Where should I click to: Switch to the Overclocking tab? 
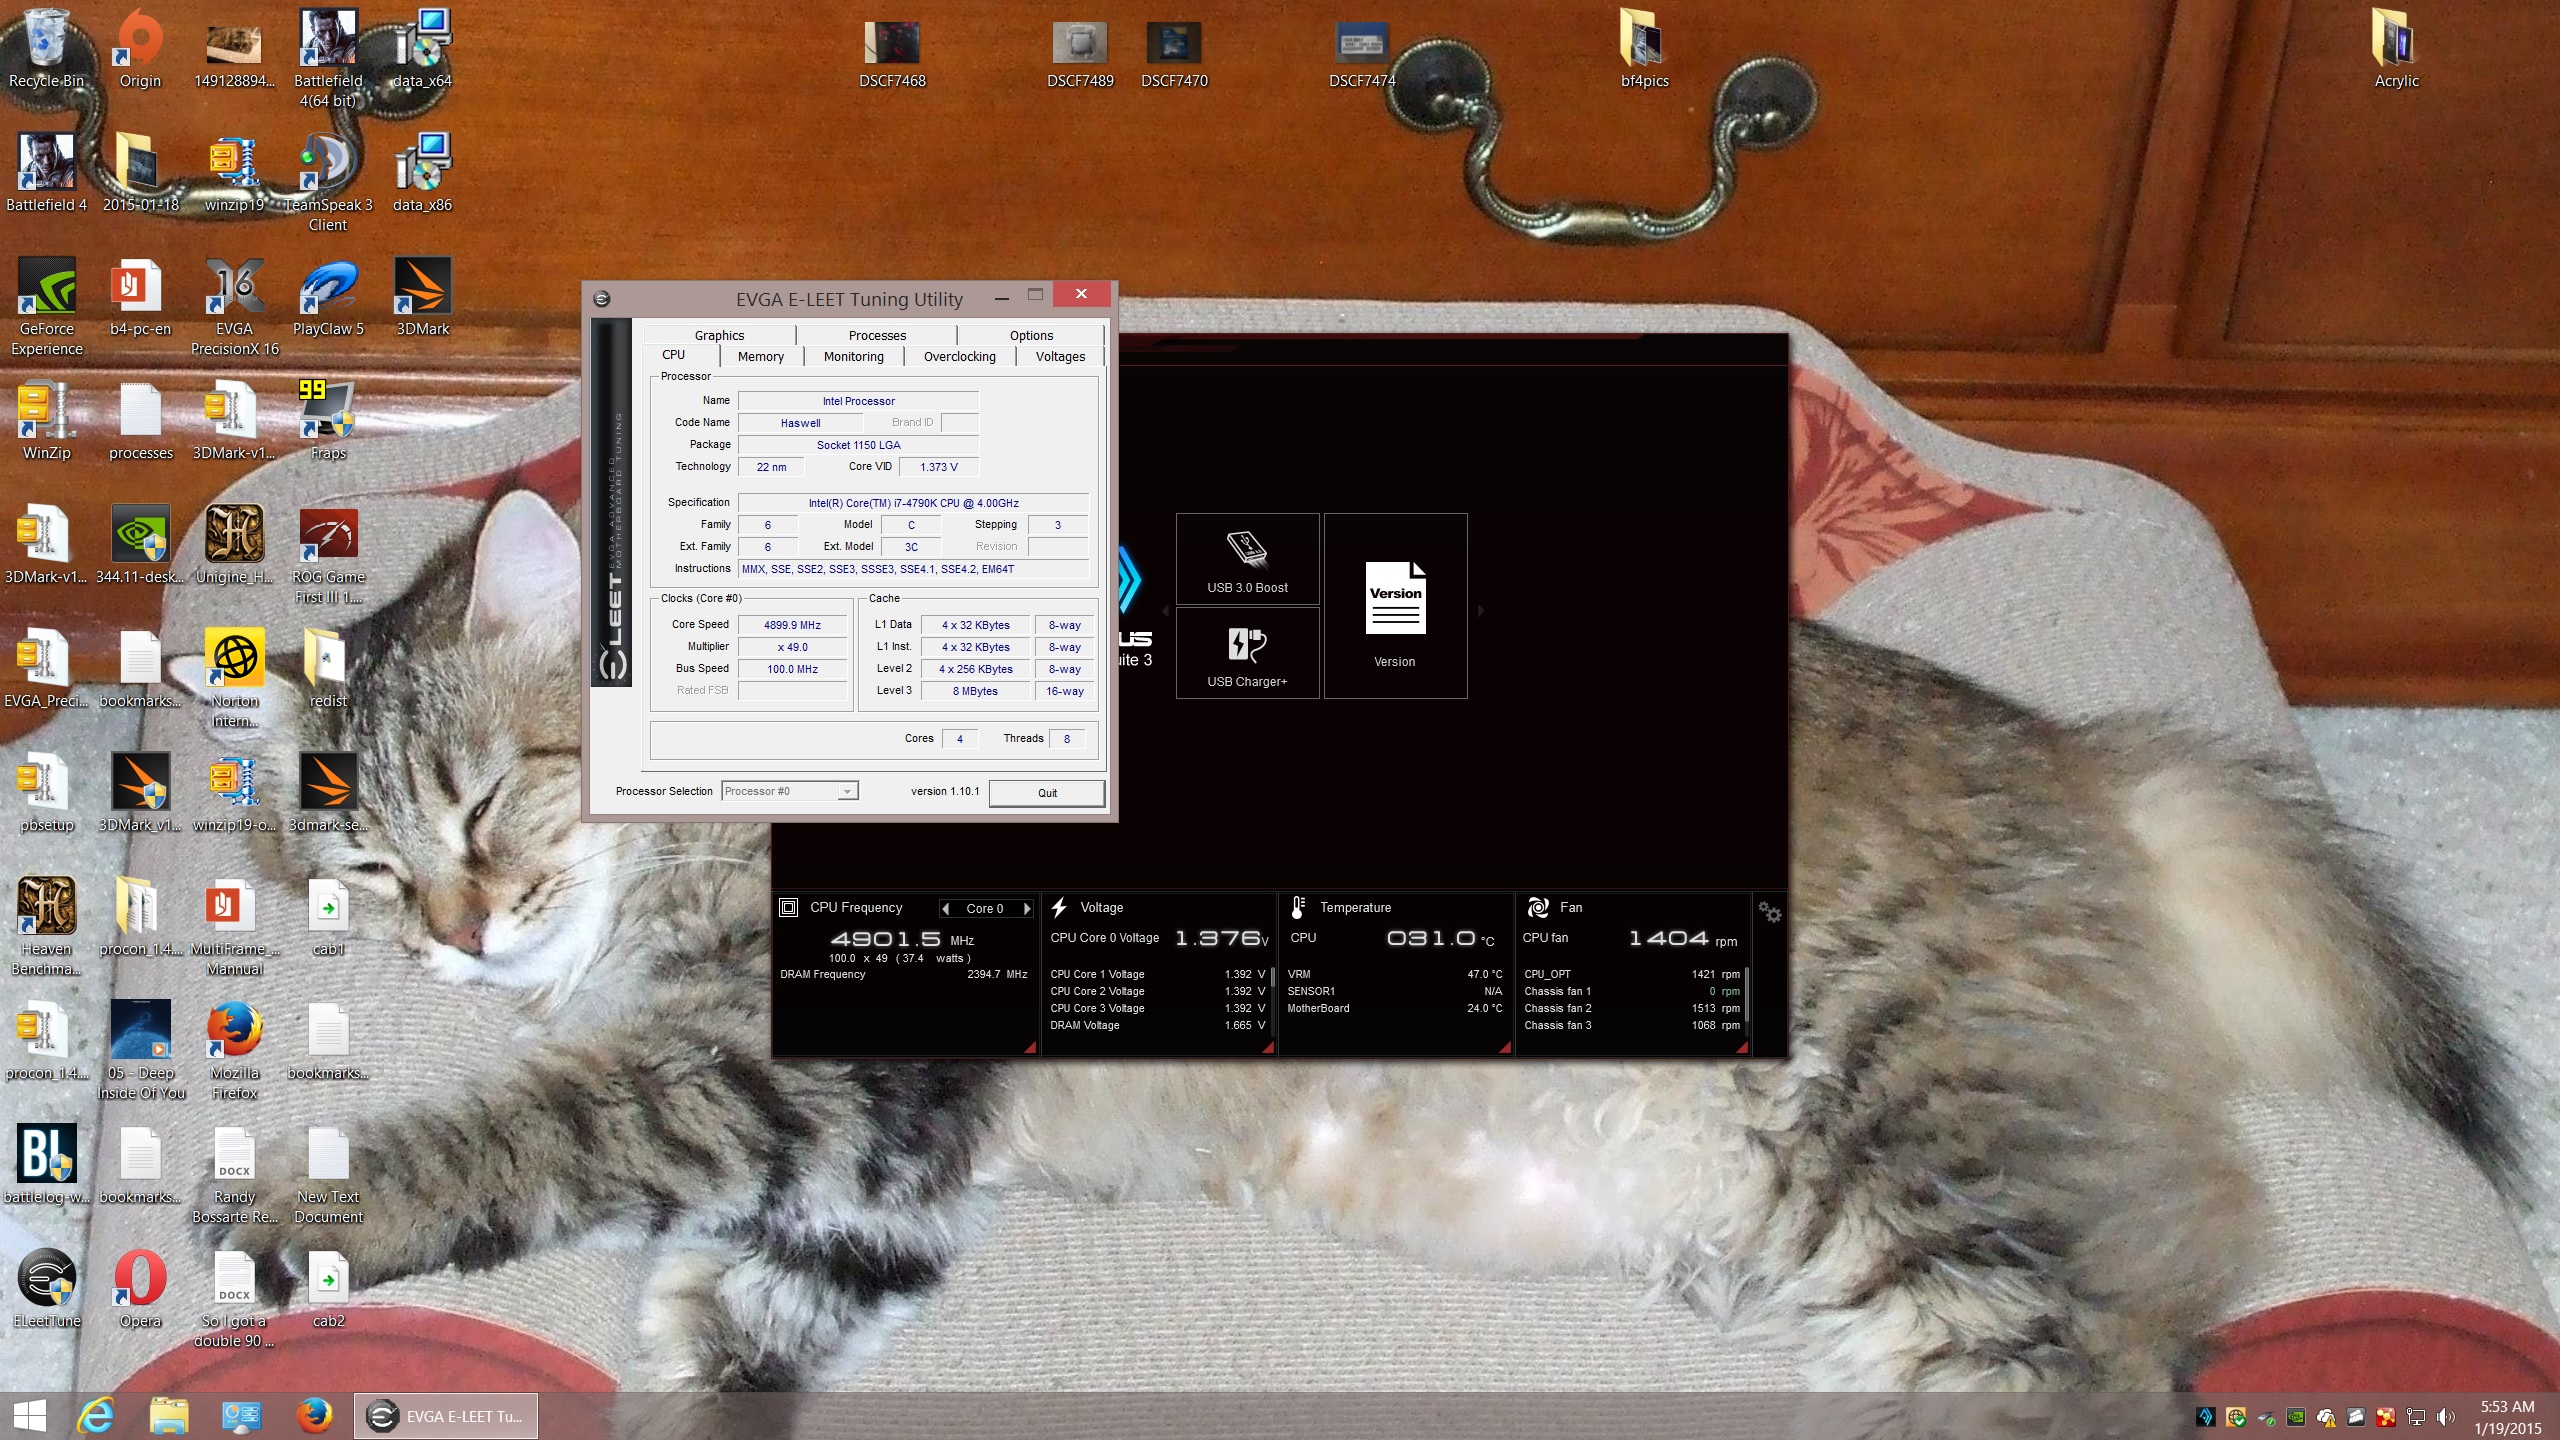(959, 357)
